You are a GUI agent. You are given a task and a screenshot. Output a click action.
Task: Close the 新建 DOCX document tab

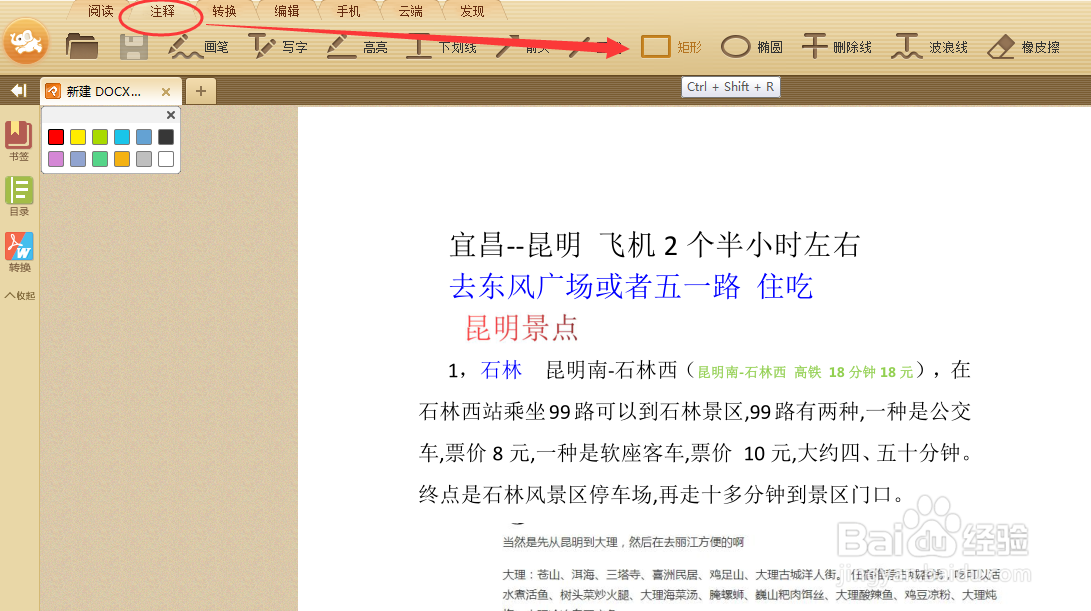click(166, 92)
